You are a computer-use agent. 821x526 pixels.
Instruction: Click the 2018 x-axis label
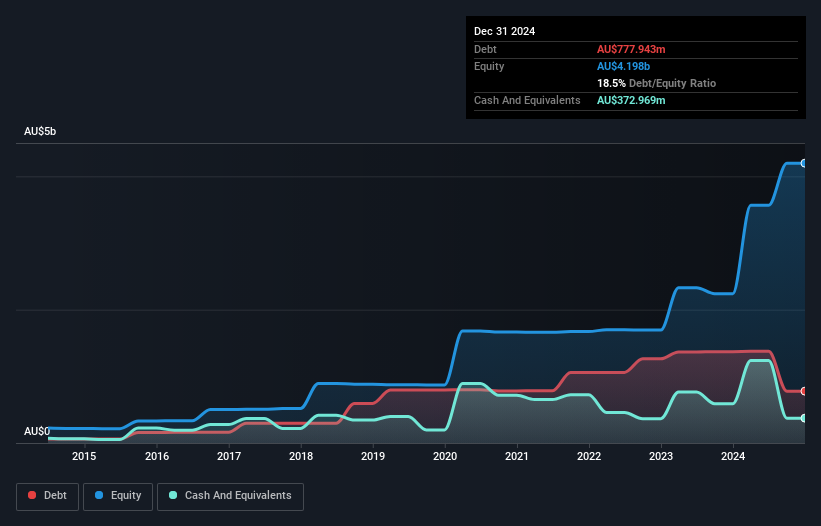click(x=301, y=456)
